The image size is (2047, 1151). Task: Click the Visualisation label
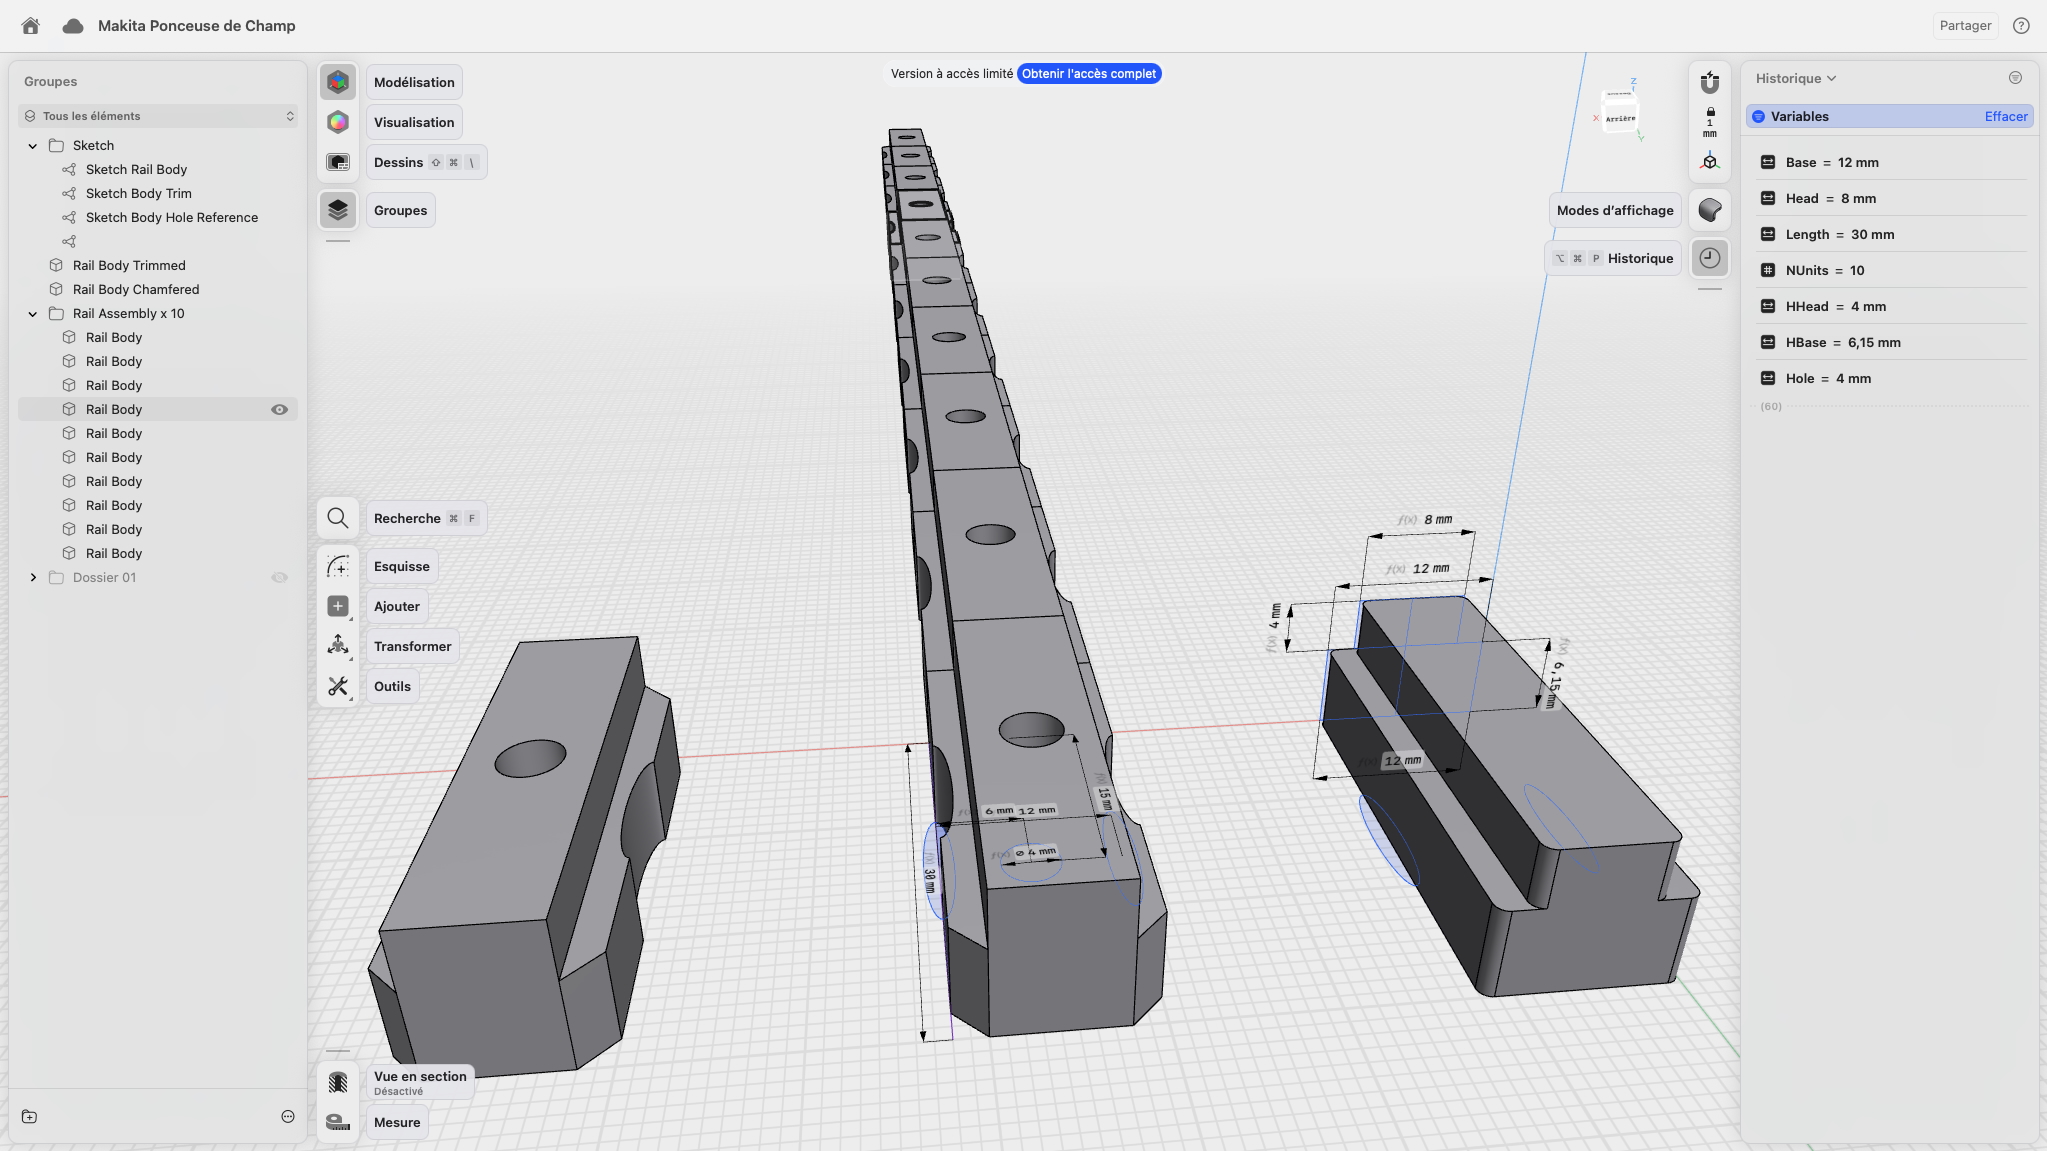pyautogui.click(x=414, y=122)
